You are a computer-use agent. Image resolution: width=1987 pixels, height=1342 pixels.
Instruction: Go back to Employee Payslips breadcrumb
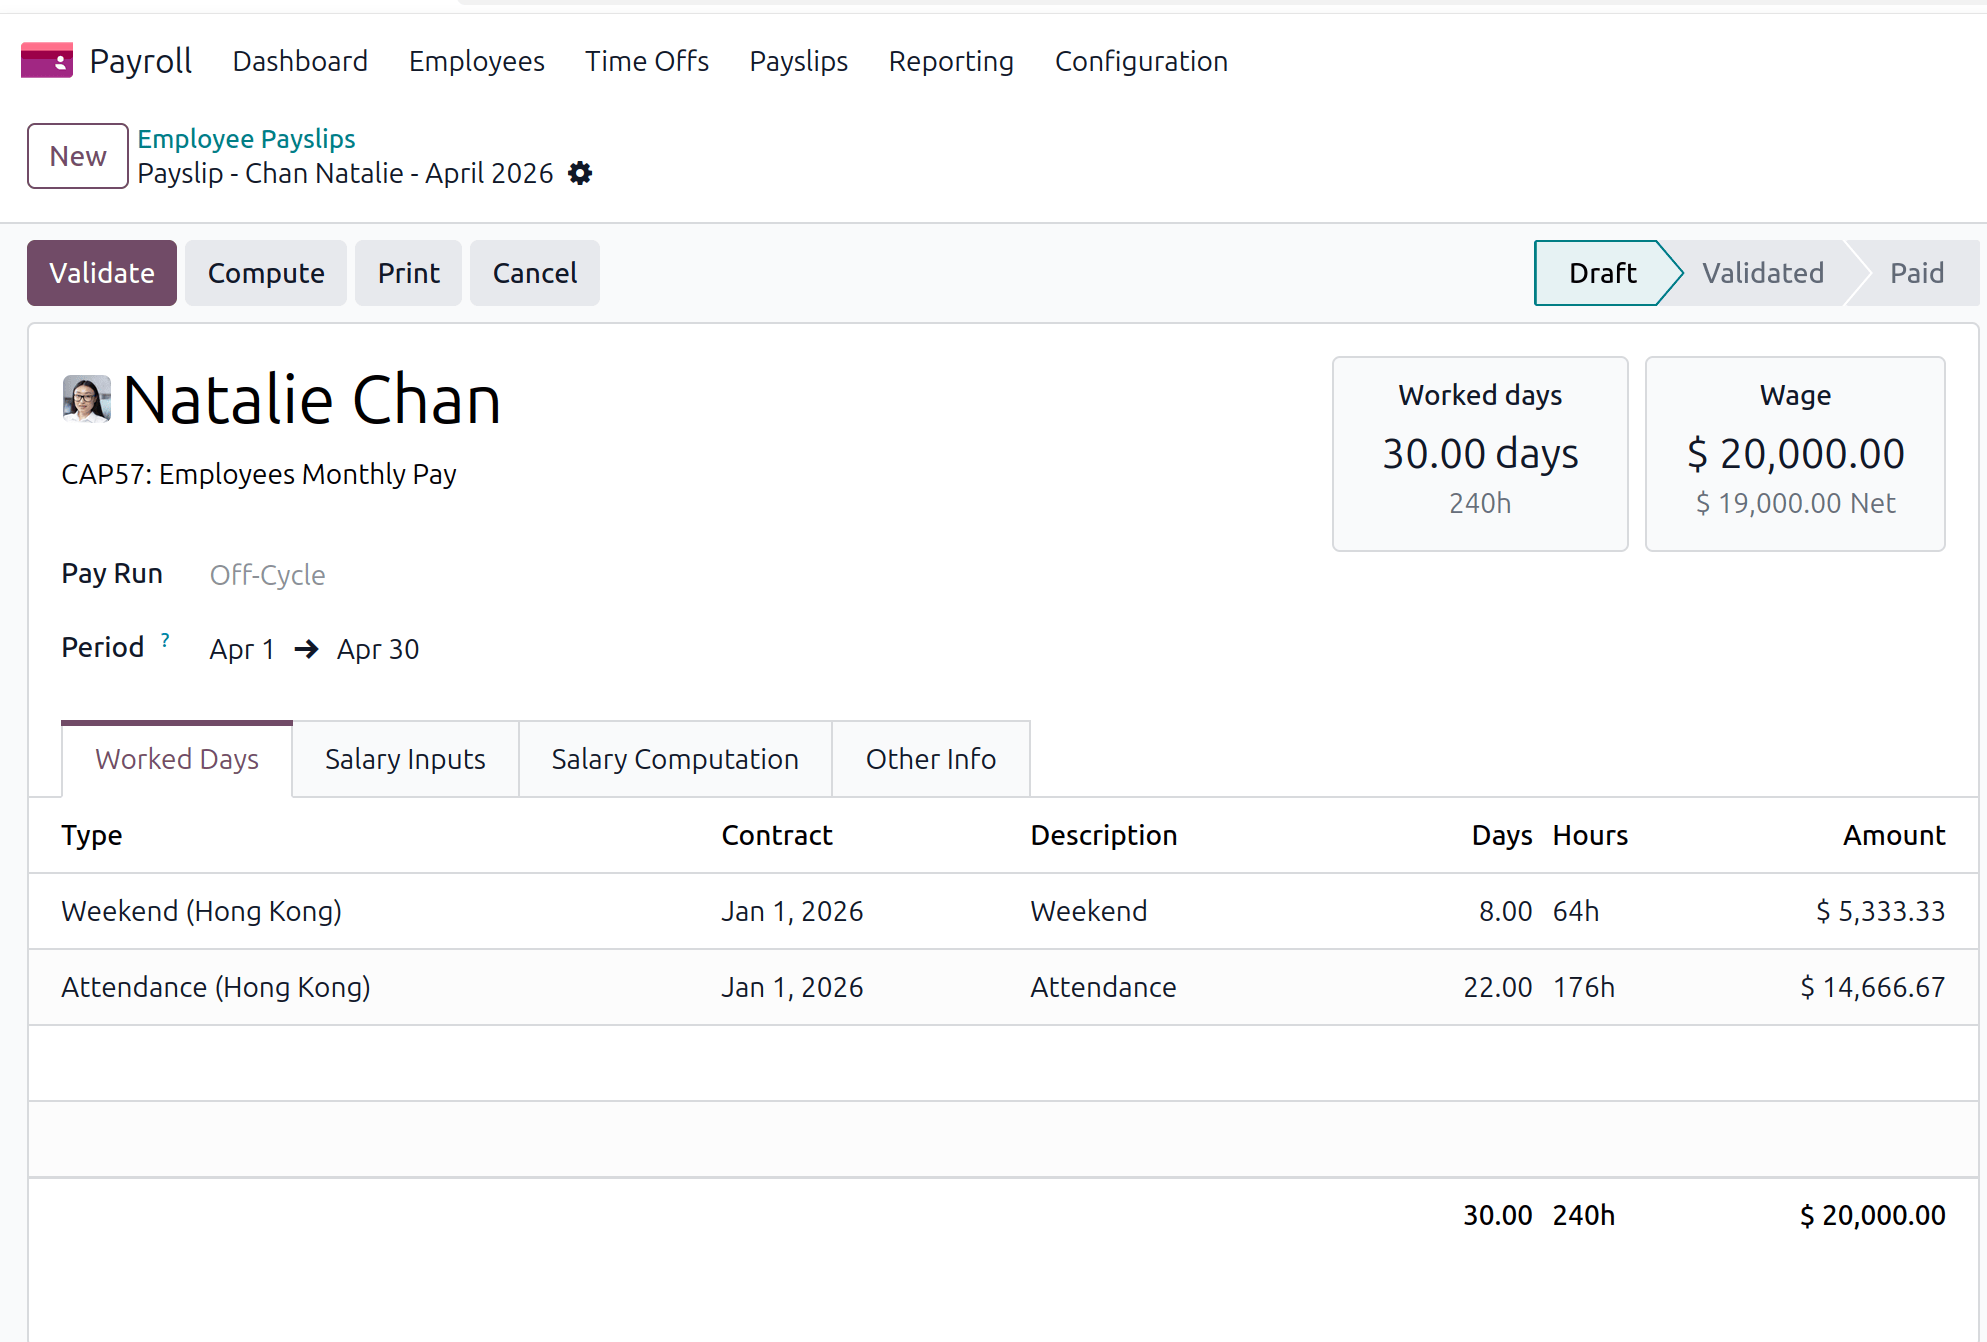(246, 138)
